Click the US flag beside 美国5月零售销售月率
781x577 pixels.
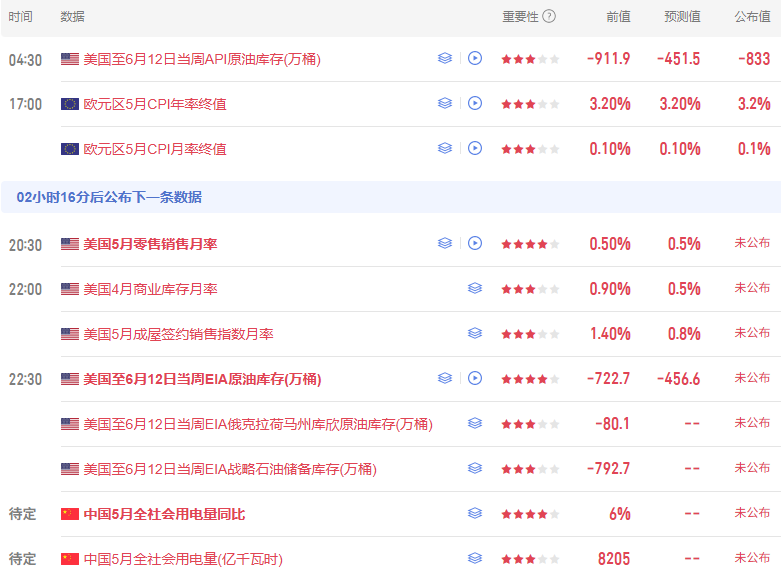tap(70, 244)
